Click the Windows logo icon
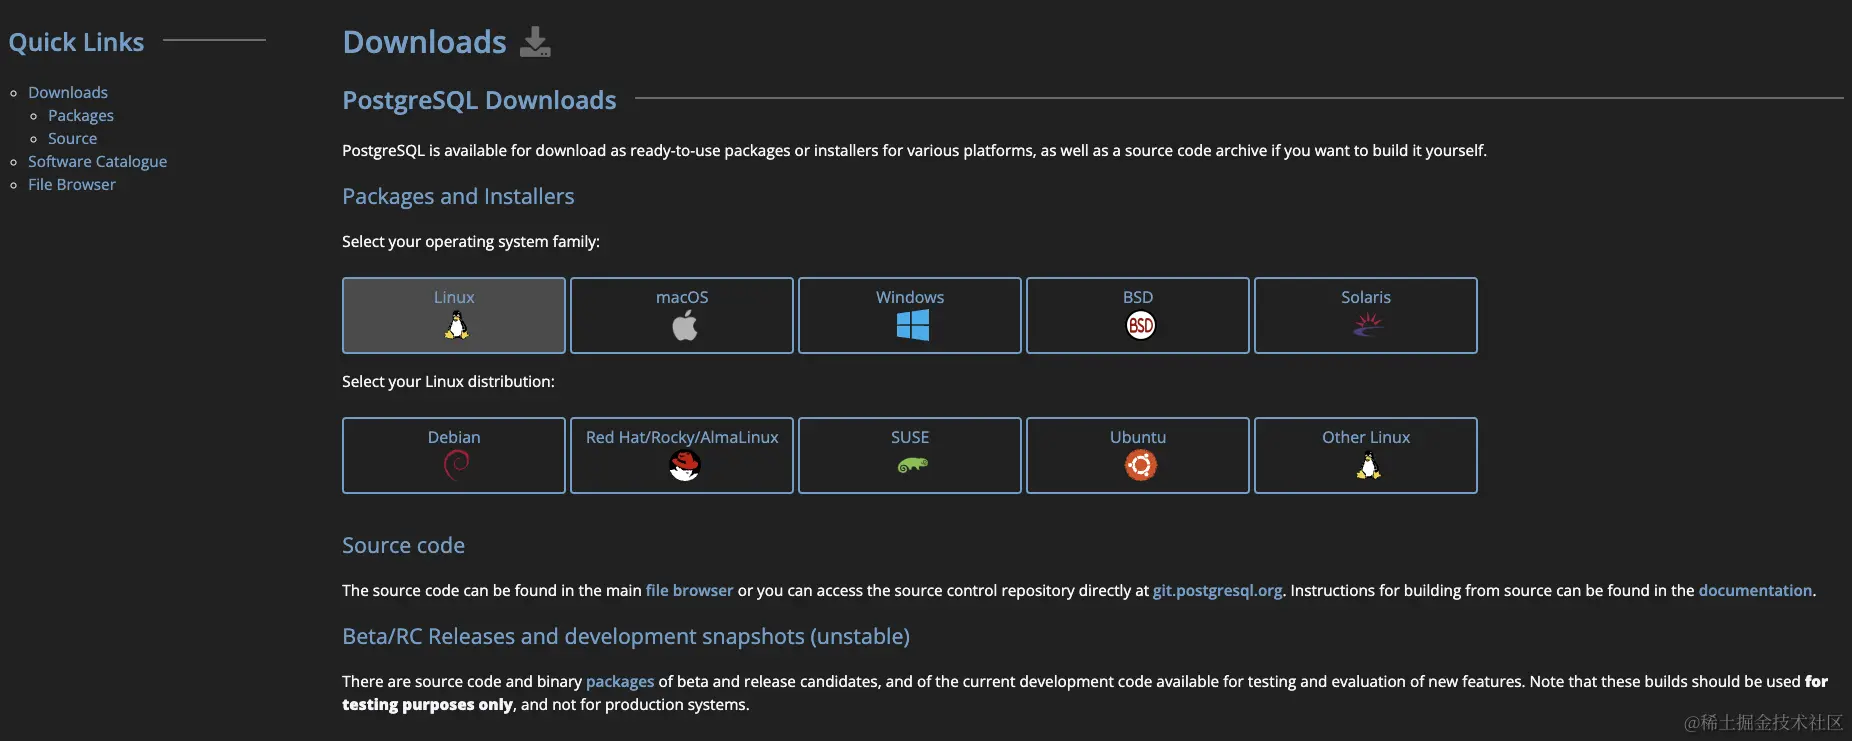Viewport: 1852px width, 741px height. [x=912, y=325]
